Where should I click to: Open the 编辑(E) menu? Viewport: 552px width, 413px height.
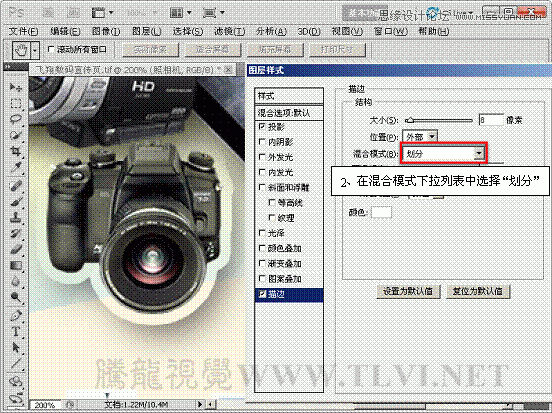point(65,31)
